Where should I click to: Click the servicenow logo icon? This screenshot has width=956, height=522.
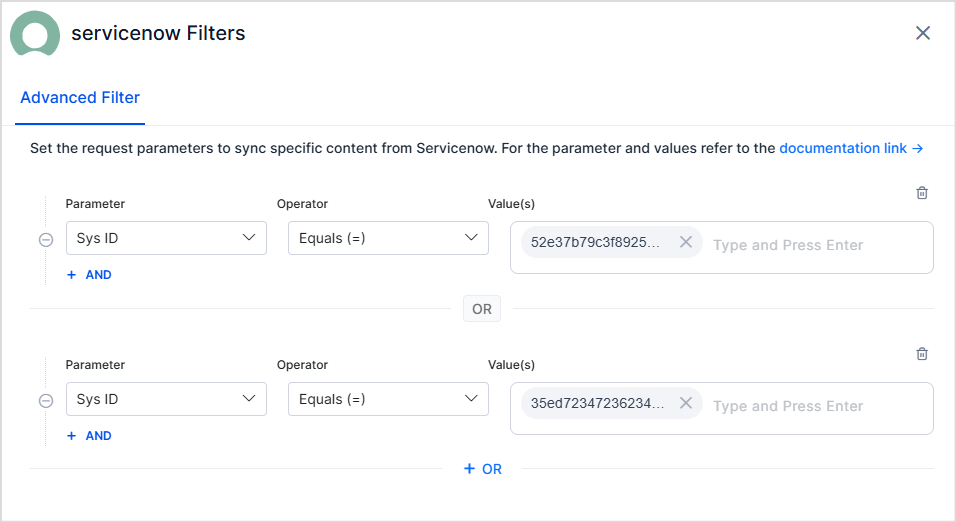tap(35, 34)
